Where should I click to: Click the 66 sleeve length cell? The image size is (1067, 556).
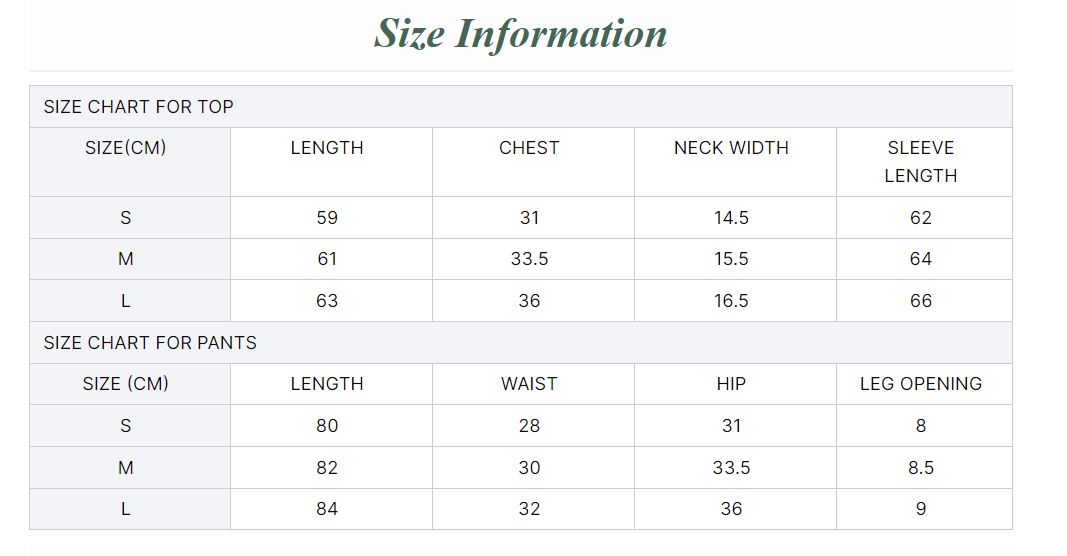click(921, 301)
